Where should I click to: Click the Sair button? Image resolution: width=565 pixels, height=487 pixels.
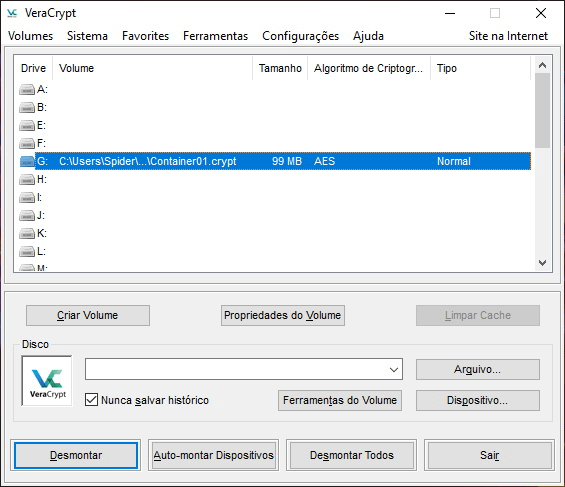(490, 455)
